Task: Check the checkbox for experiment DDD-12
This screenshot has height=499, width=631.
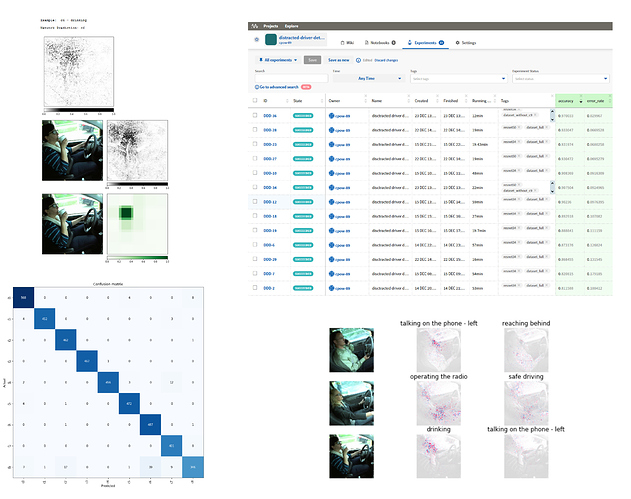Action: (x=256, y=201)
